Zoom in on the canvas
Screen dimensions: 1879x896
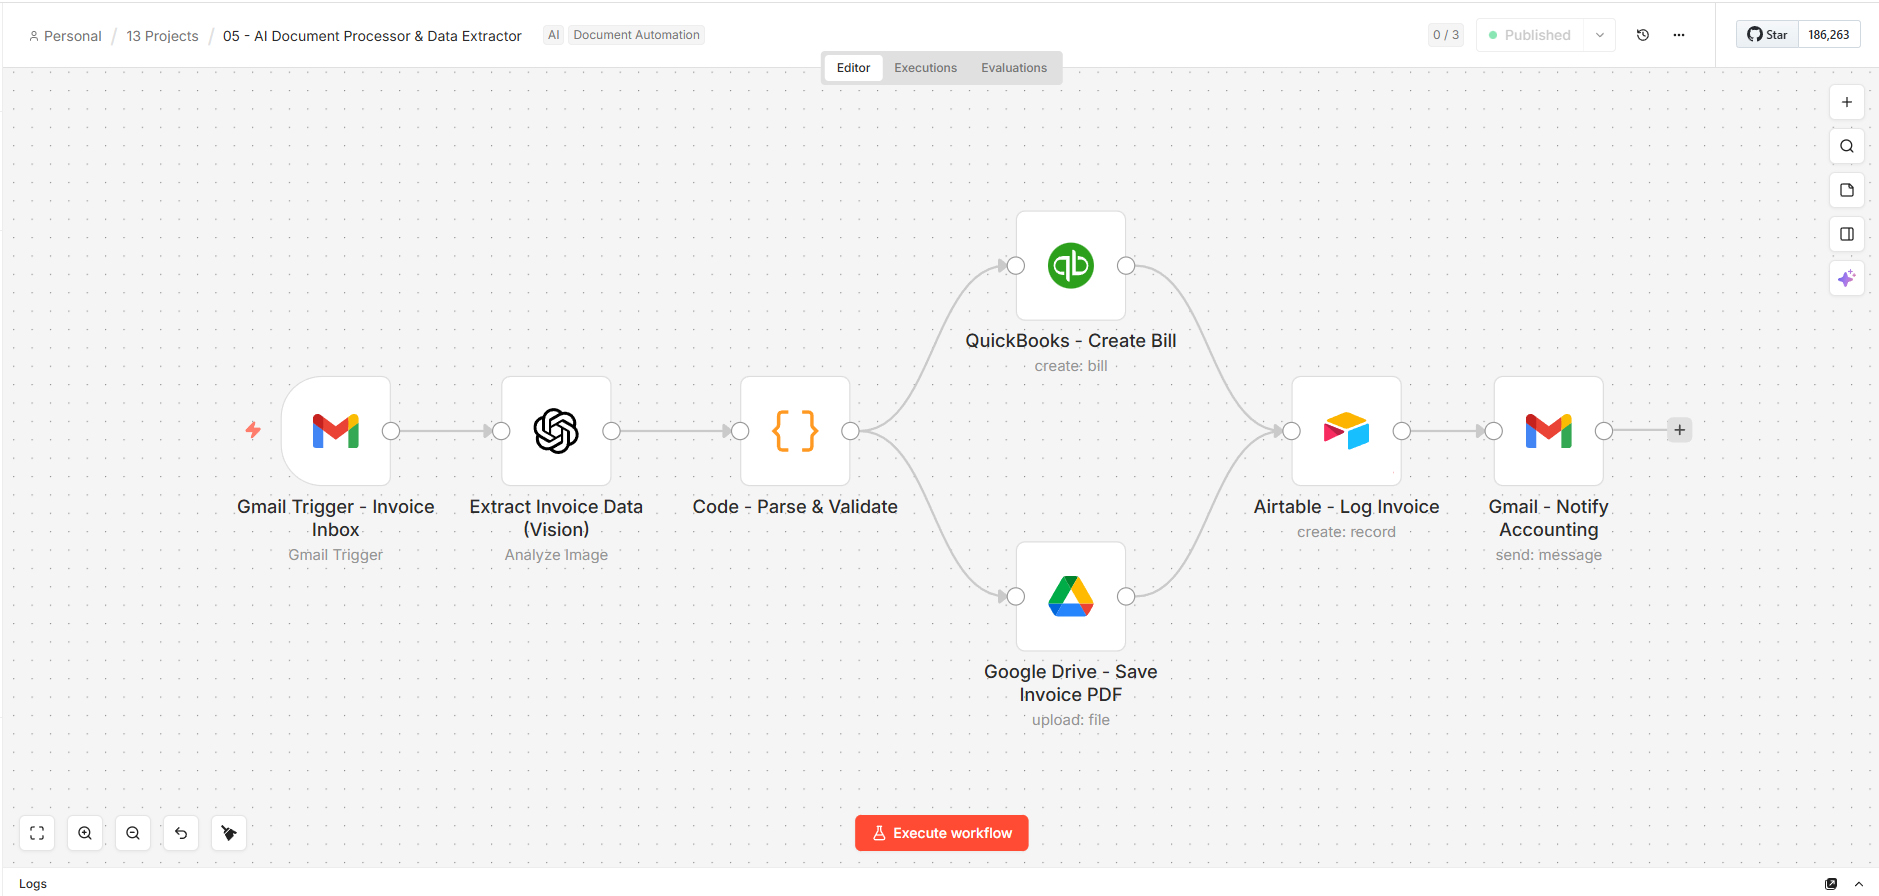tap(85, 833)
